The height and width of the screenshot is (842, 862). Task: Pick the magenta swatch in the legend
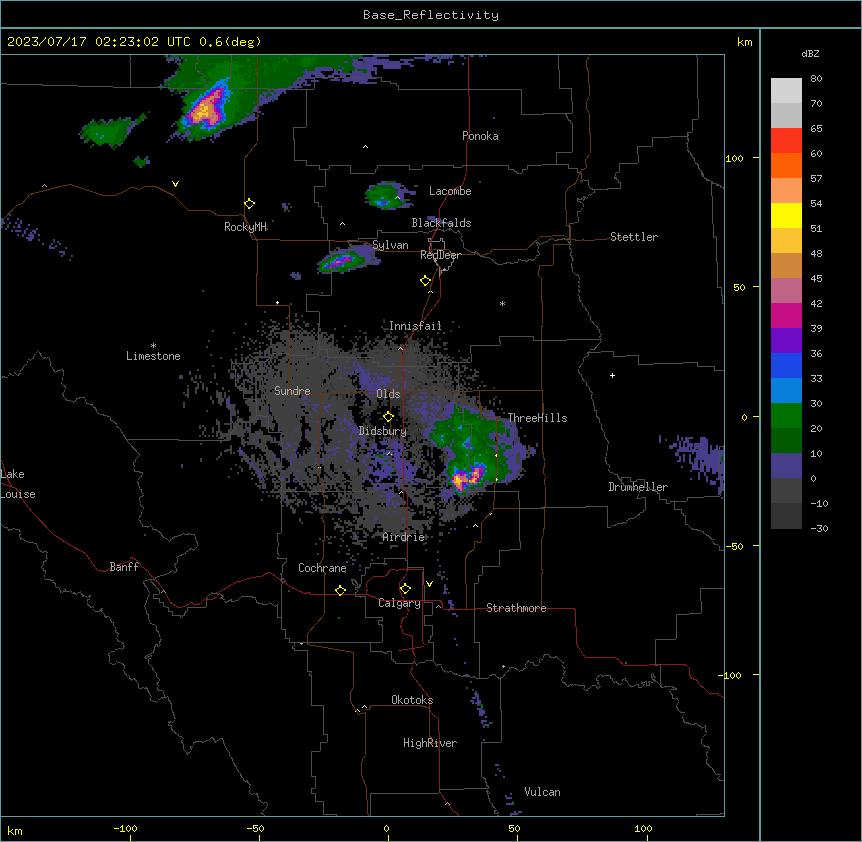coord(786,315)
